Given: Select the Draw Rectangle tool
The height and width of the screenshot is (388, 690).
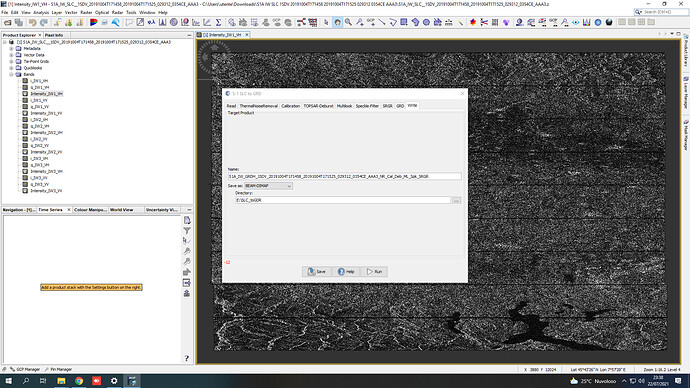Looking at the screenshot, I should tap(404, 22).
